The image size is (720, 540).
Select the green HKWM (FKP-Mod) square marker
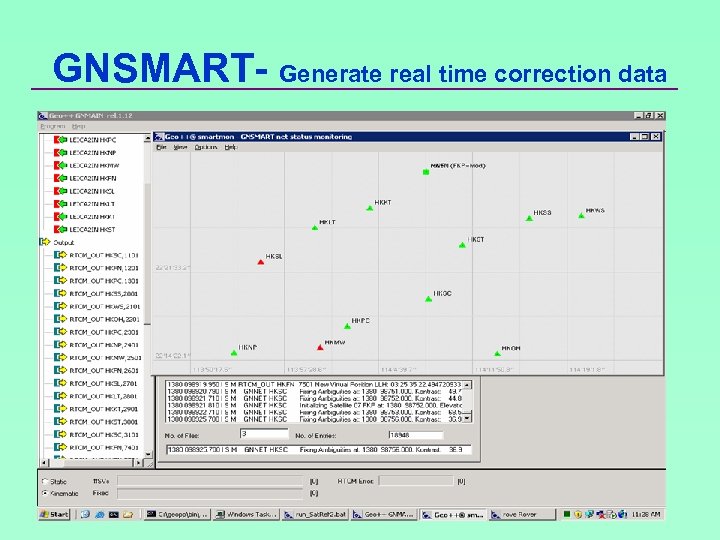click(426, 172)
